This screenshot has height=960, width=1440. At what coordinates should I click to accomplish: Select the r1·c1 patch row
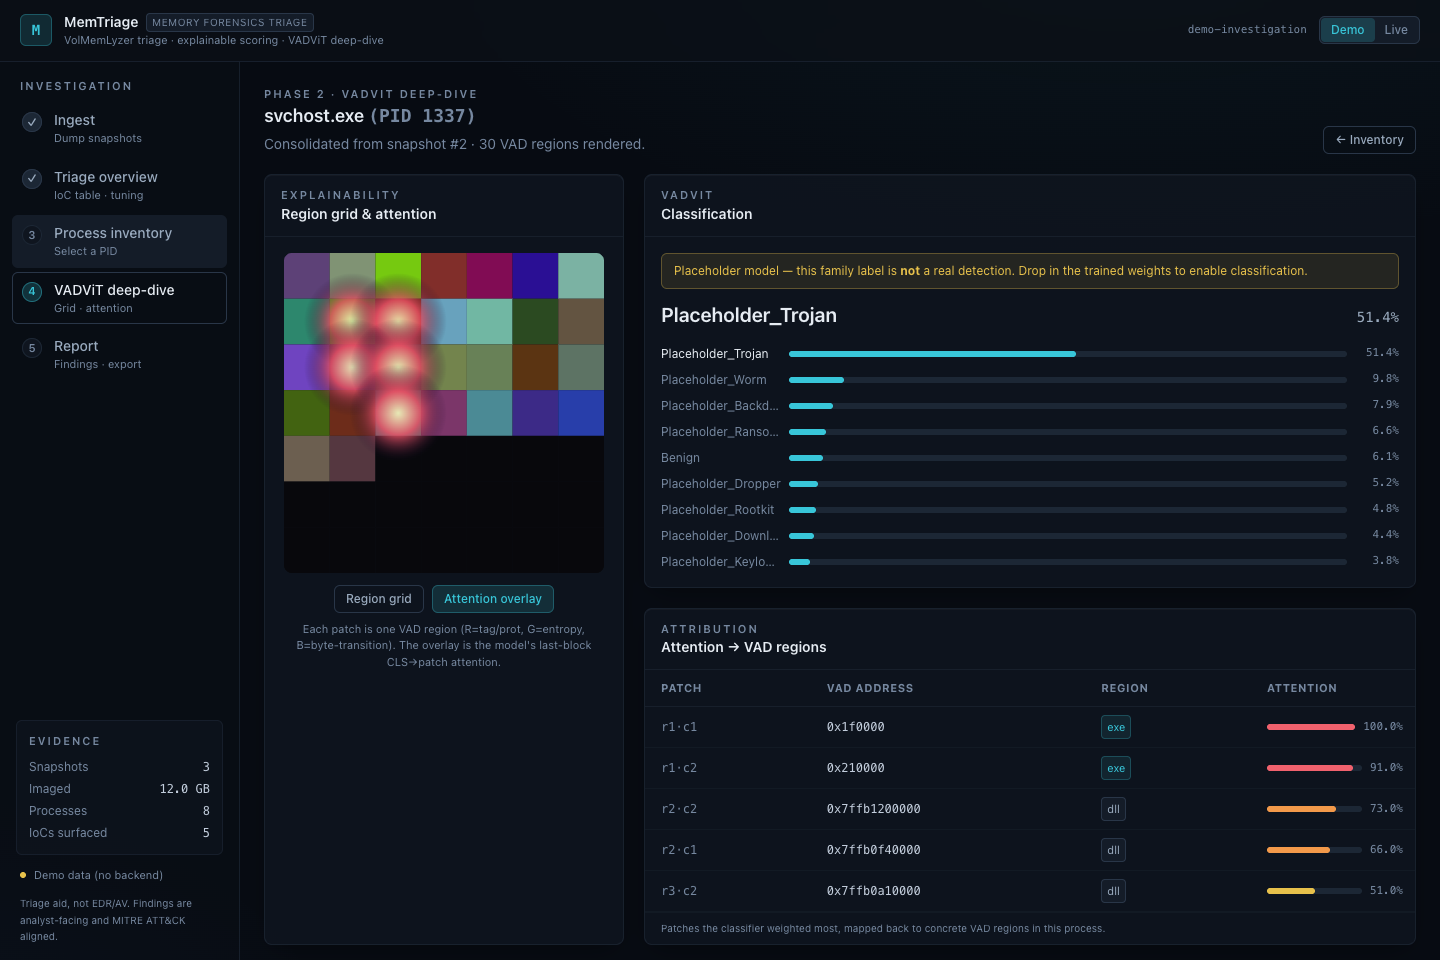click(x=1030, y=727)
